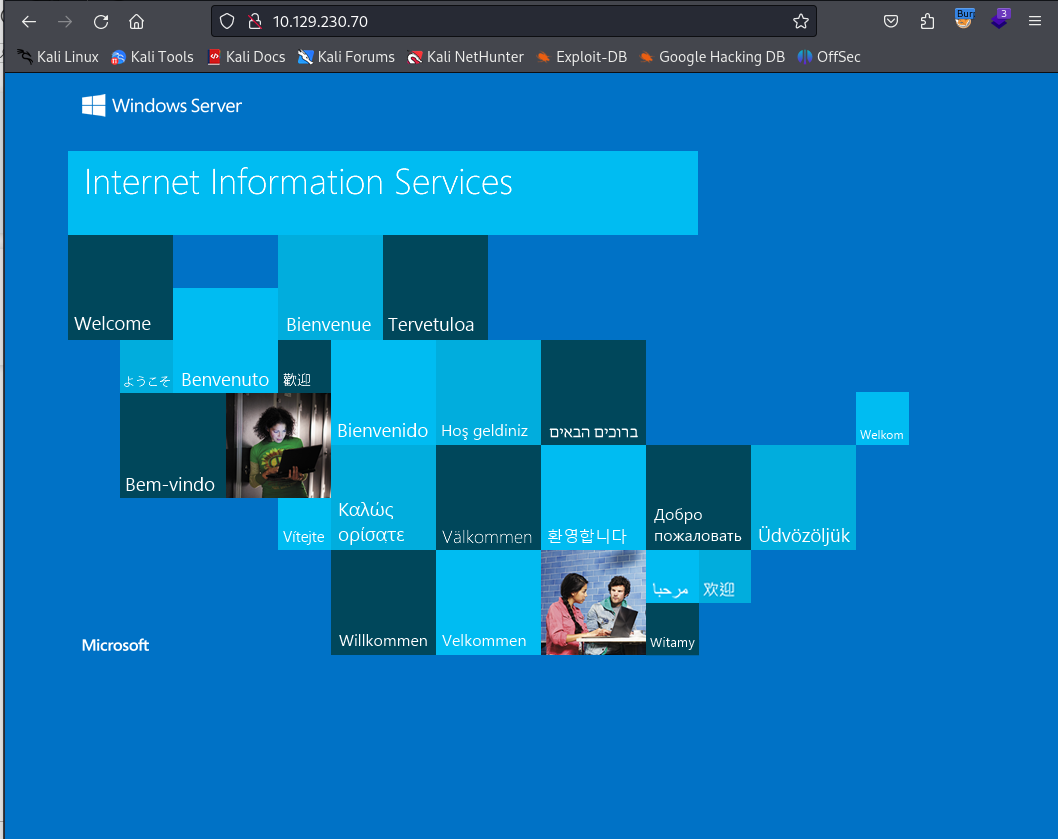View insecure connection padlock details
Screen dimensions: 1058x839
[x=255, y=22]
